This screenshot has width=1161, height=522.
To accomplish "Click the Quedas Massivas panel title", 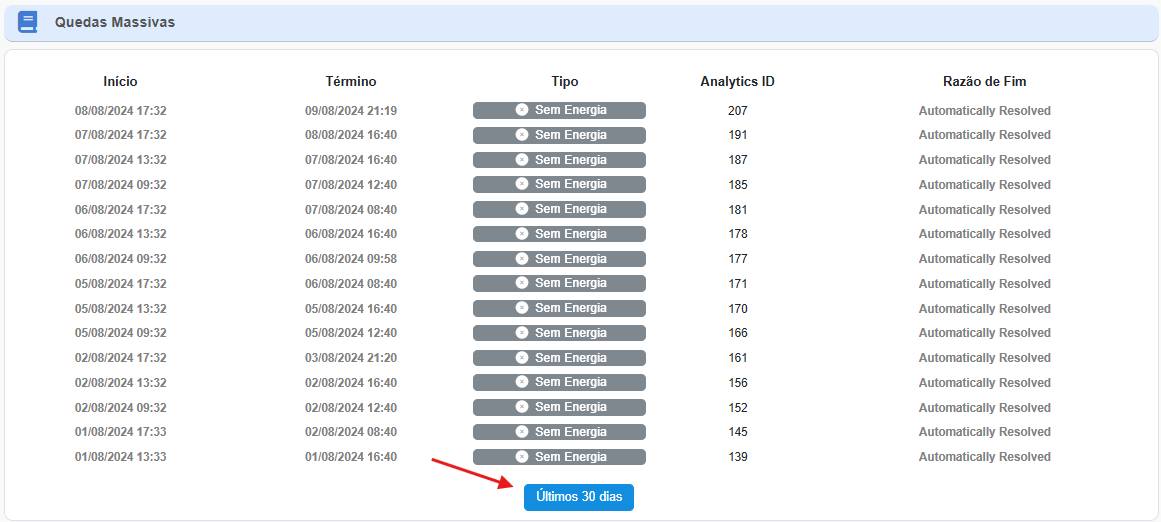I will pos(115,22).
